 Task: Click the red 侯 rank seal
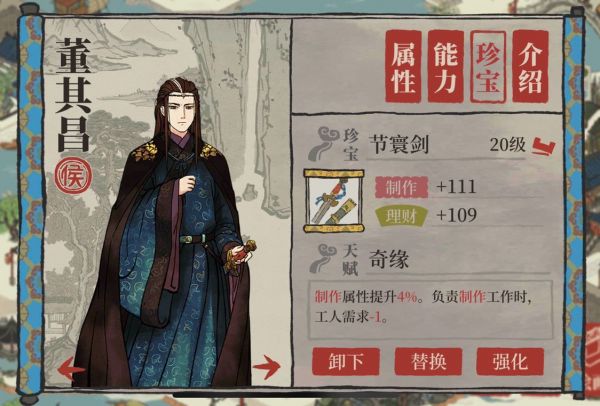click(x=73, y=176)
